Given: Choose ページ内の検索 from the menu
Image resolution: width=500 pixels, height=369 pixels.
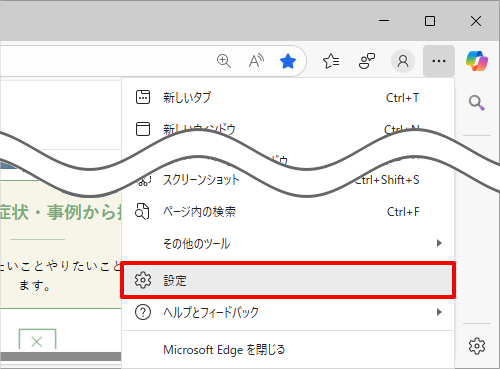Looking at the screenshot, I should point(288,212).
